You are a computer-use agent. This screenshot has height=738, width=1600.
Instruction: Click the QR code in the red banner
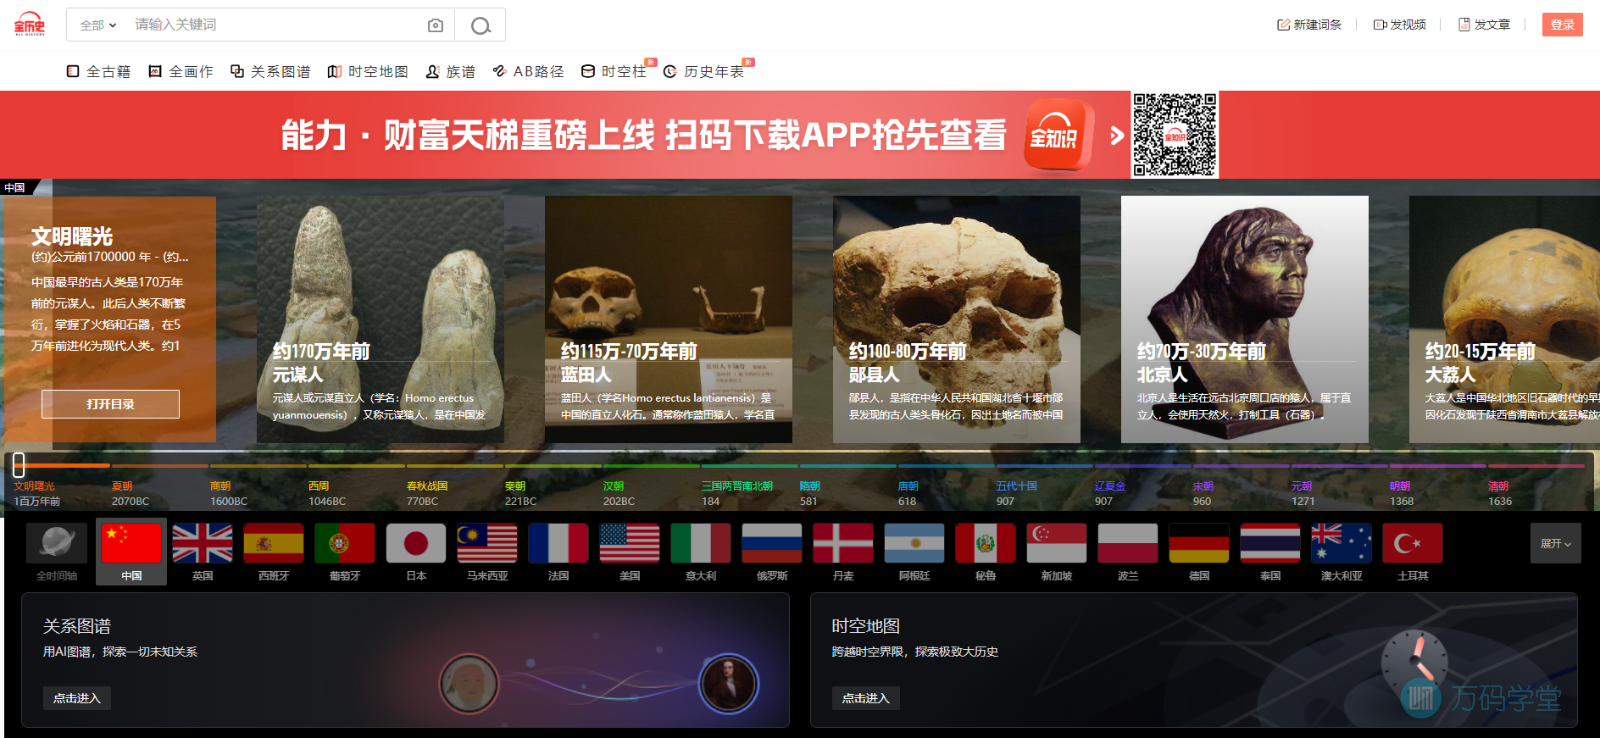click(x=1175, y=135)
